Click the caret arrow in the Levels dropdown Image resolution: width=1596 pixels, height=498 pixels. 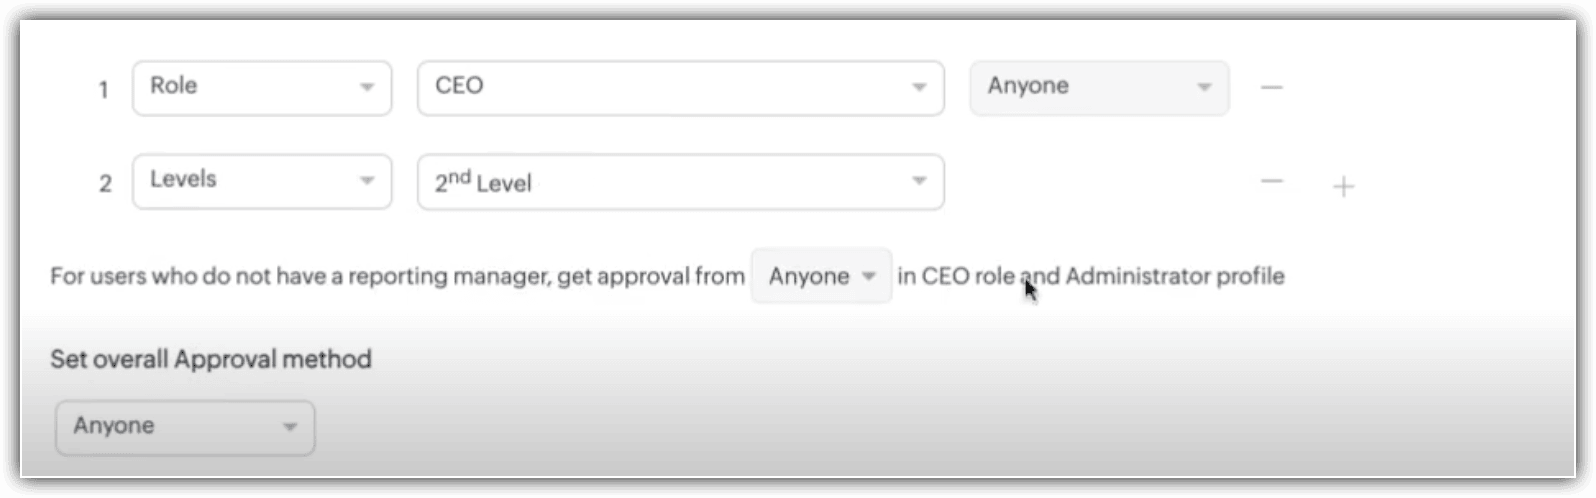coord(367,182)
